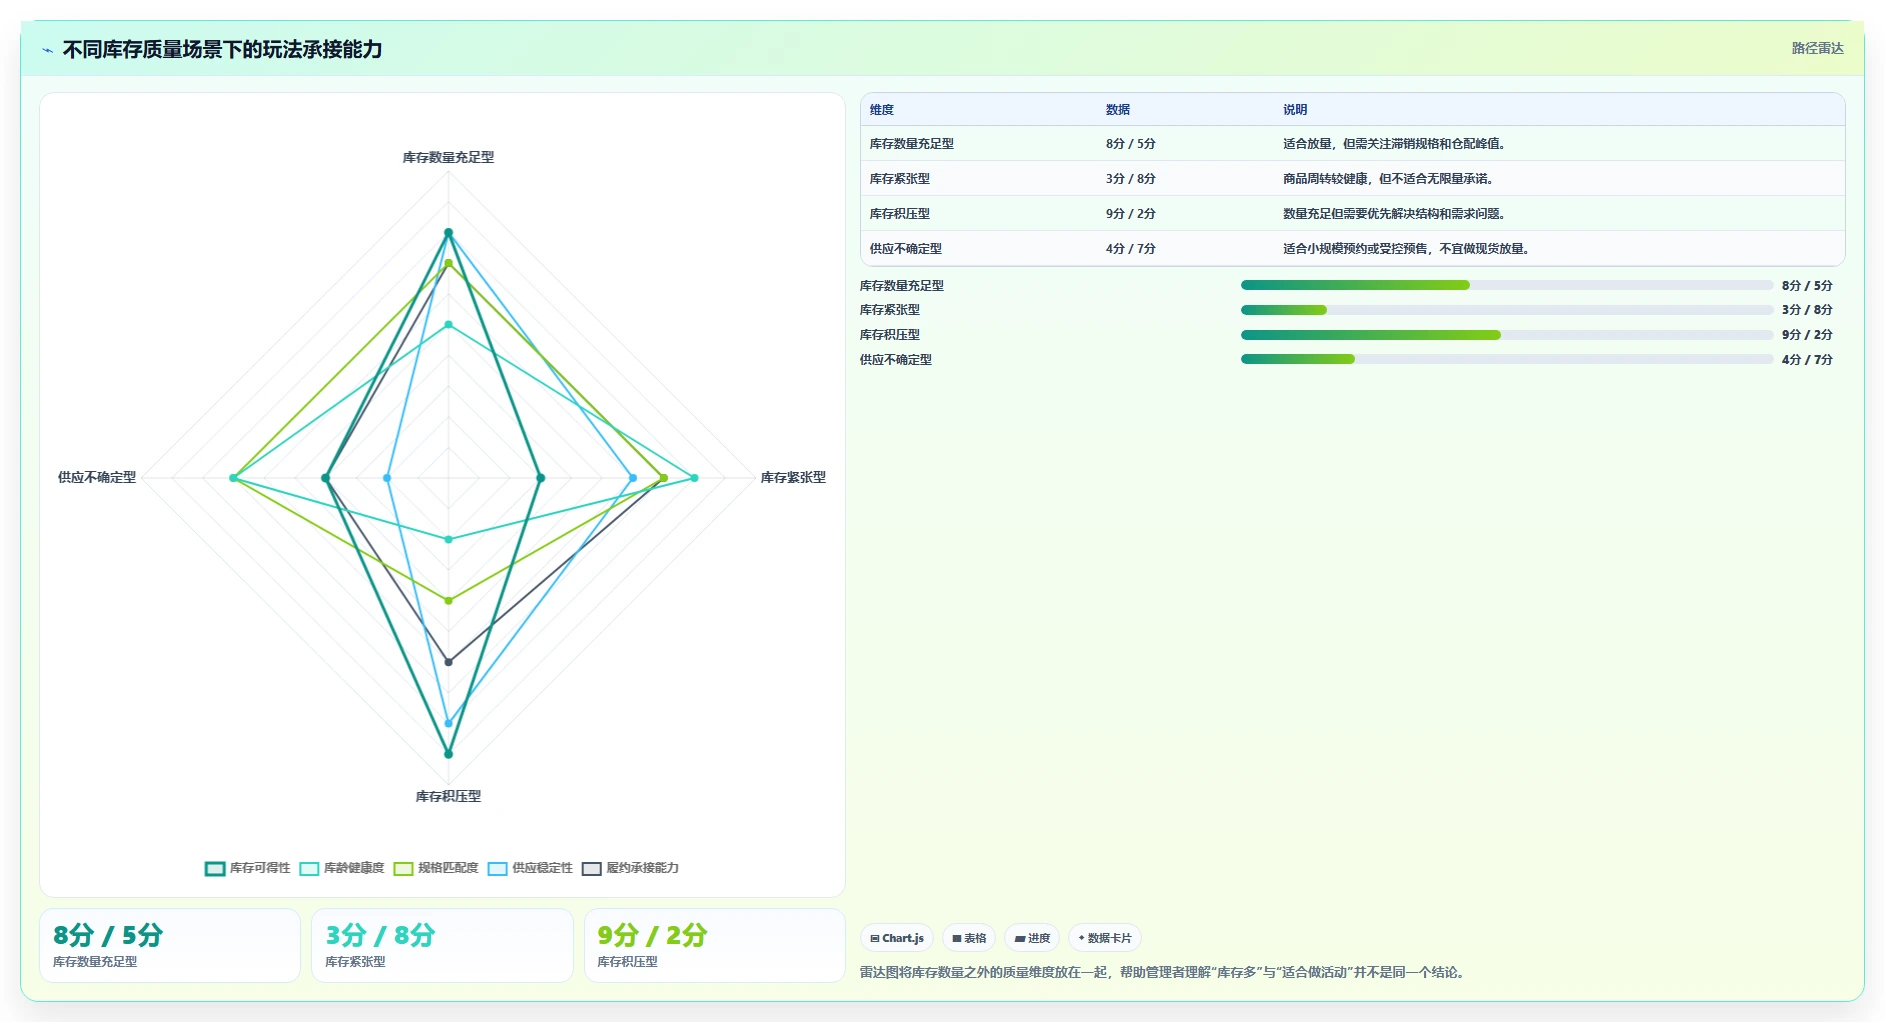Click progress bar value label 8分 / 5分
1885x1022 pixels.
1807,286
